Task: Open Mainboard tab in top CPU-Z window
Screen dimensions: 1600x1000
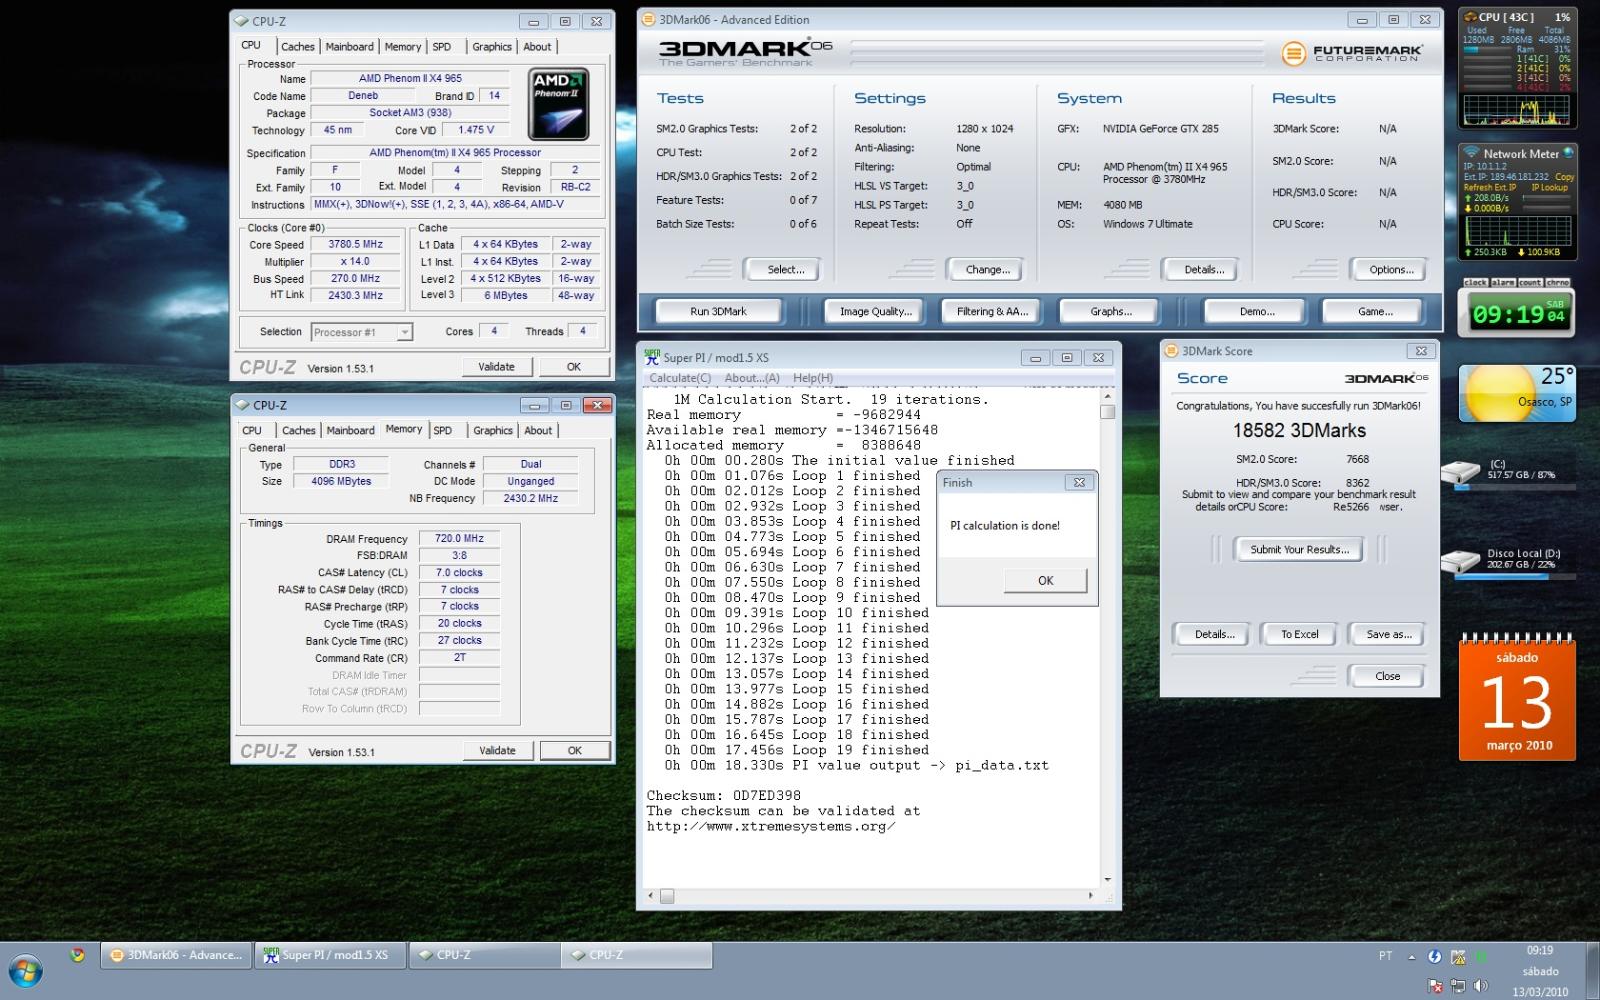Action: pos(349,46)
